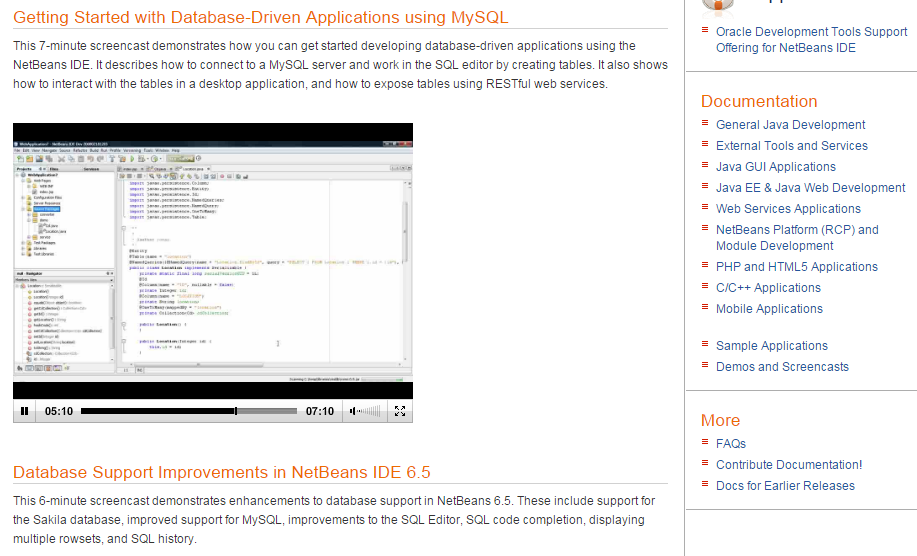The height and width of the screenshot is (556, 917).
Task: Open General Java Development docs
Action: (x=791, y=125)
